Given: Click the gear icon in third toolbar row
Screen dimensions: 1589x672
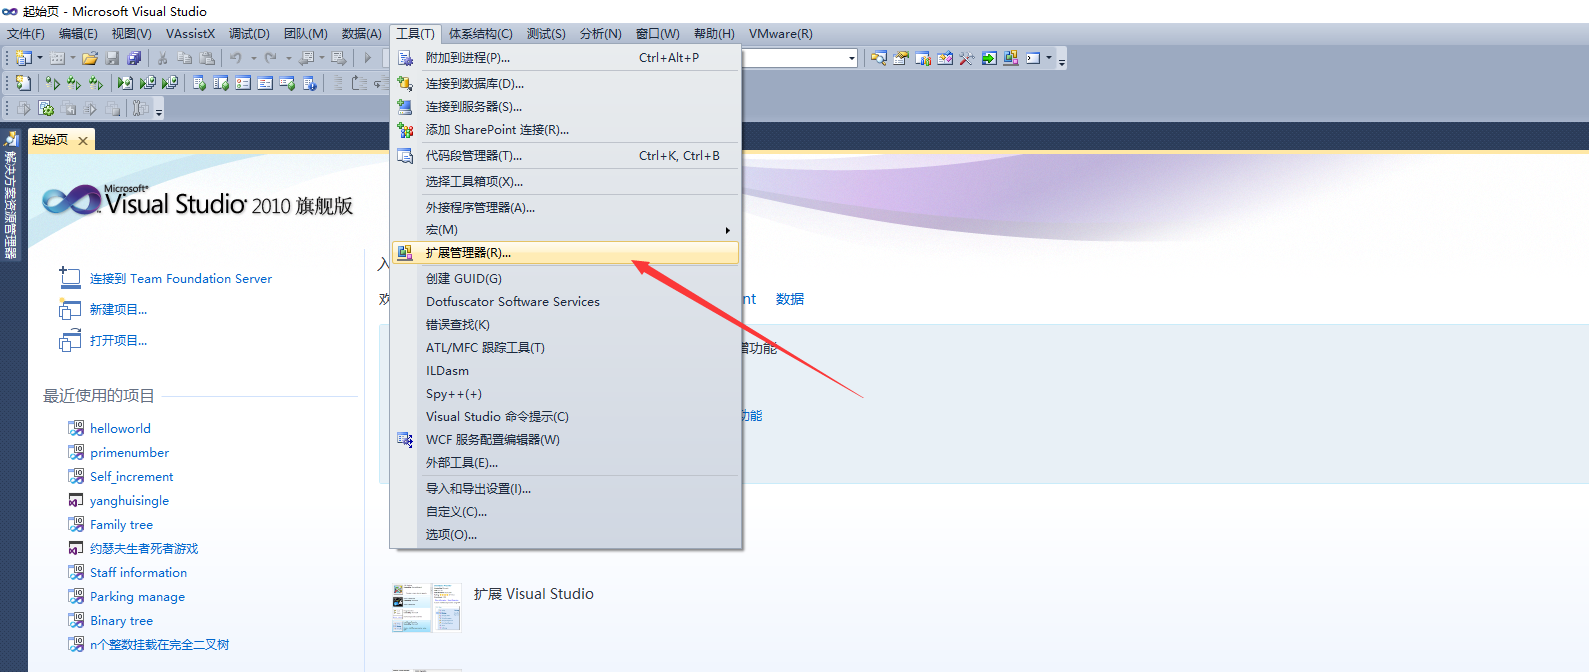Looking at the screenshot, I should (x=46, y=108).
